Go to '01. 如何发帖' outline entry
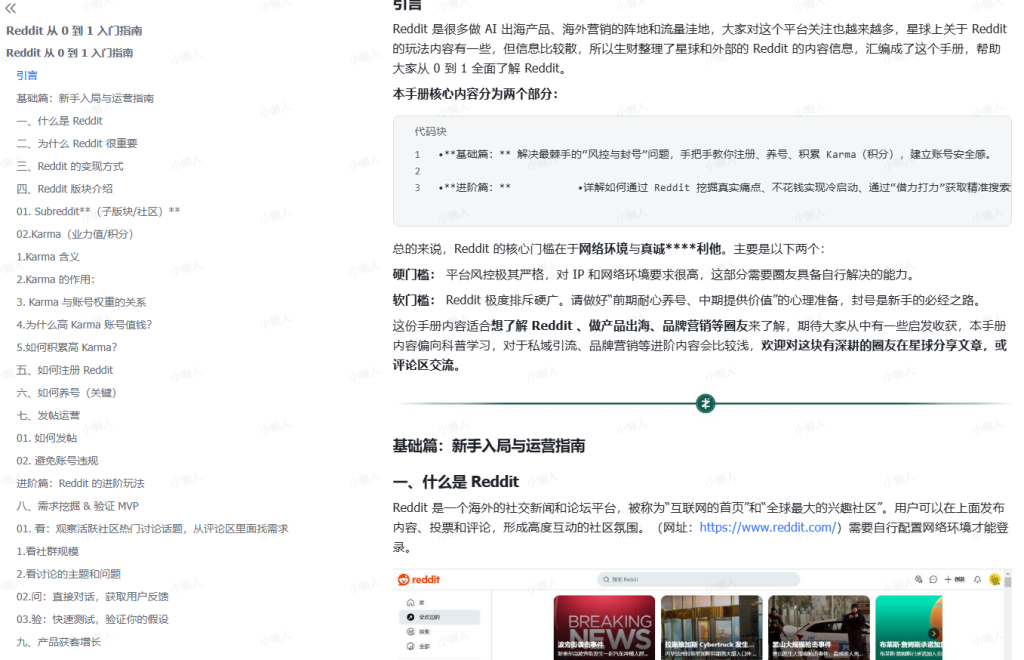1024x660 pixels. tap(46, 438)
